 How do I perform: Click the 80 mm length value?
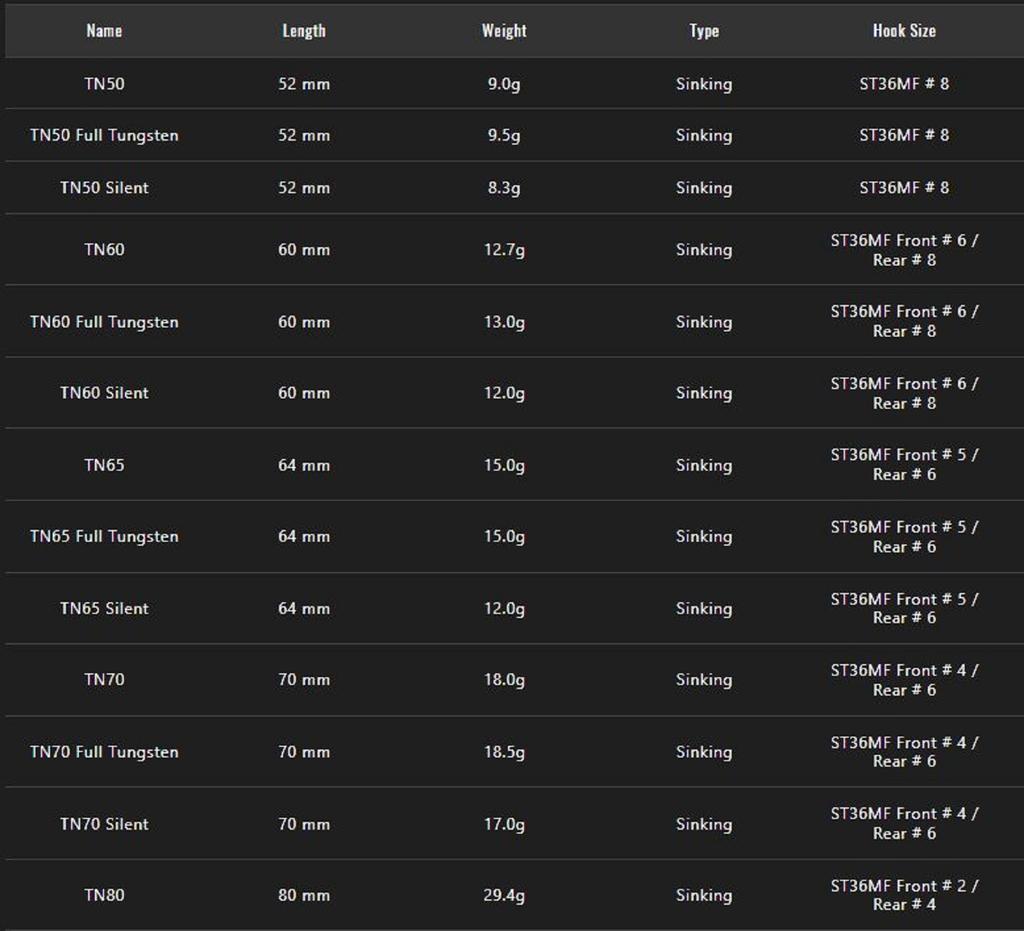click(304, 895)
